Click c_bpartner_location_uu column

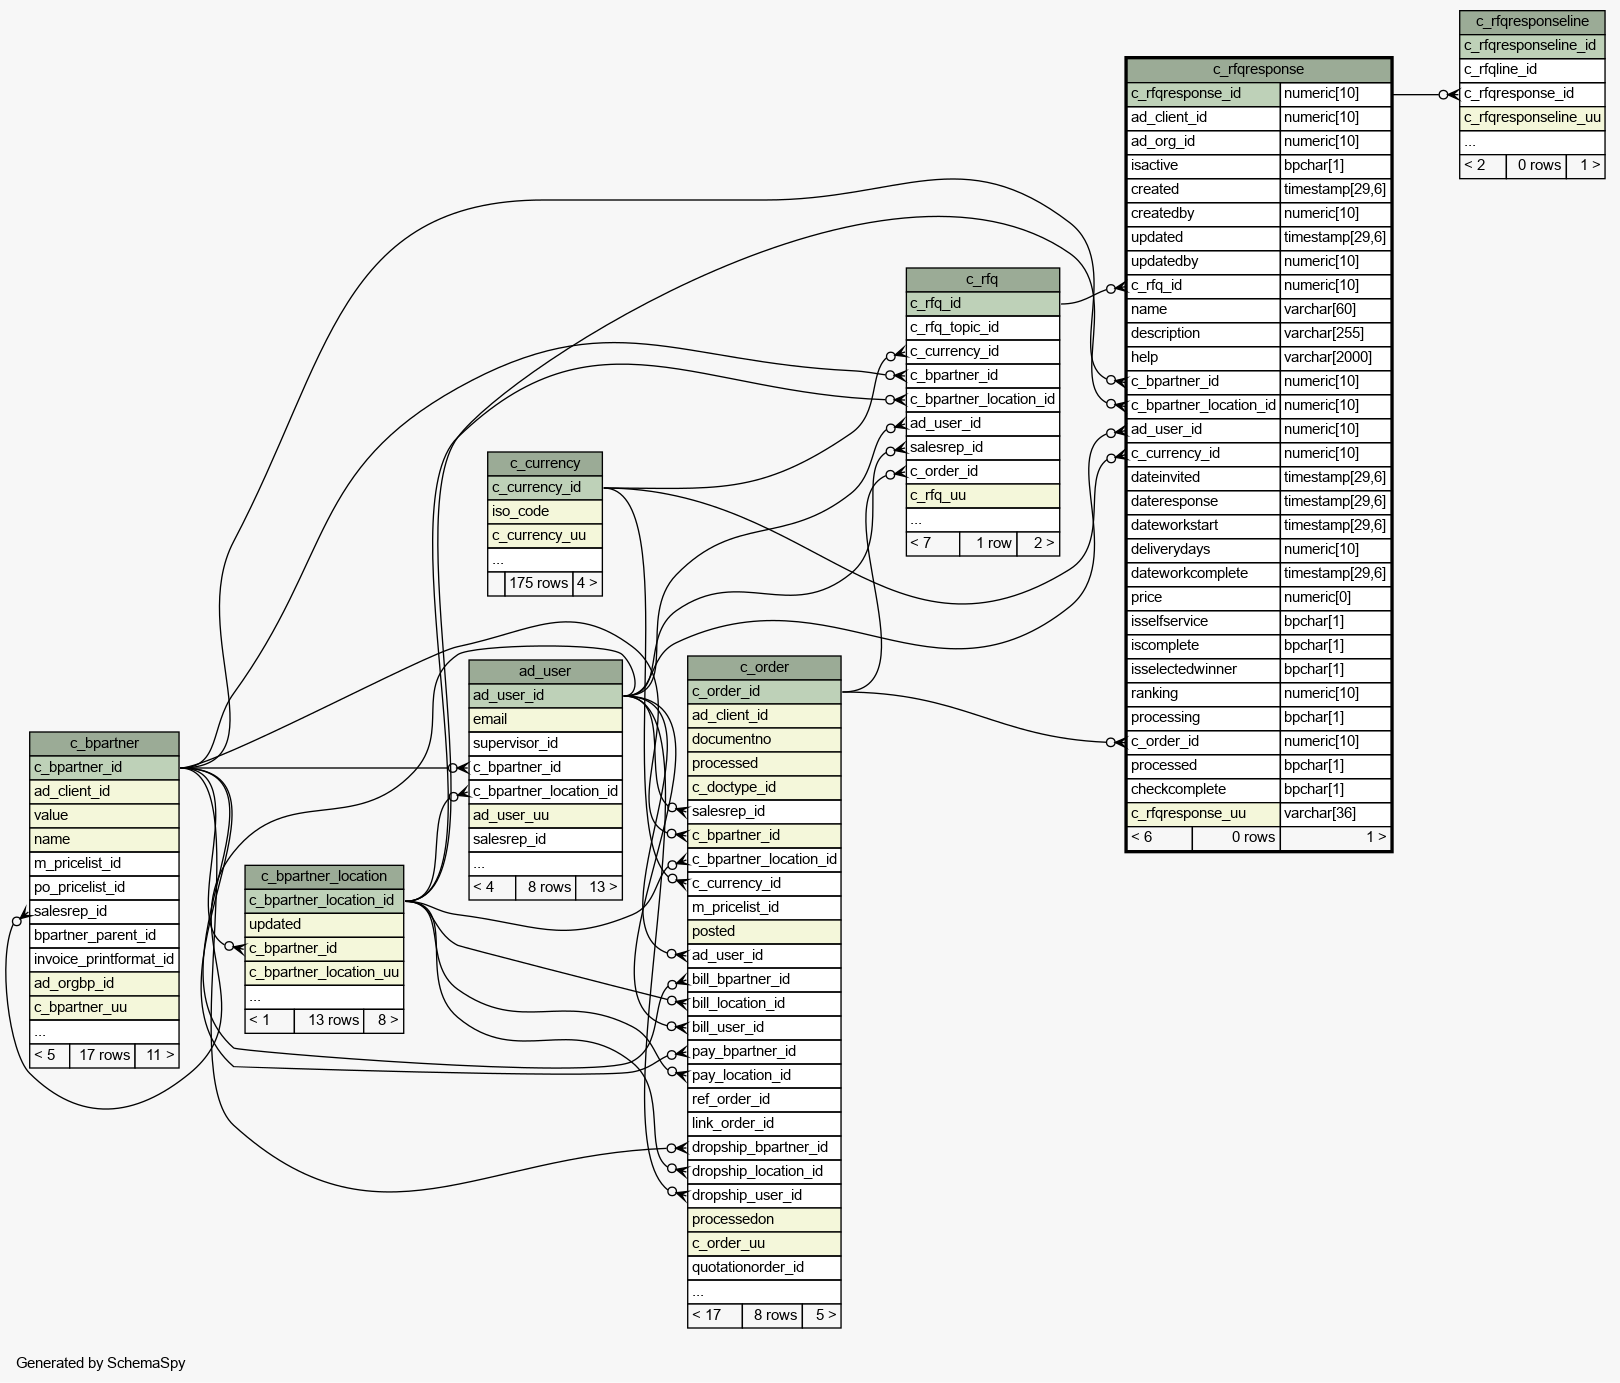(324, 973)
